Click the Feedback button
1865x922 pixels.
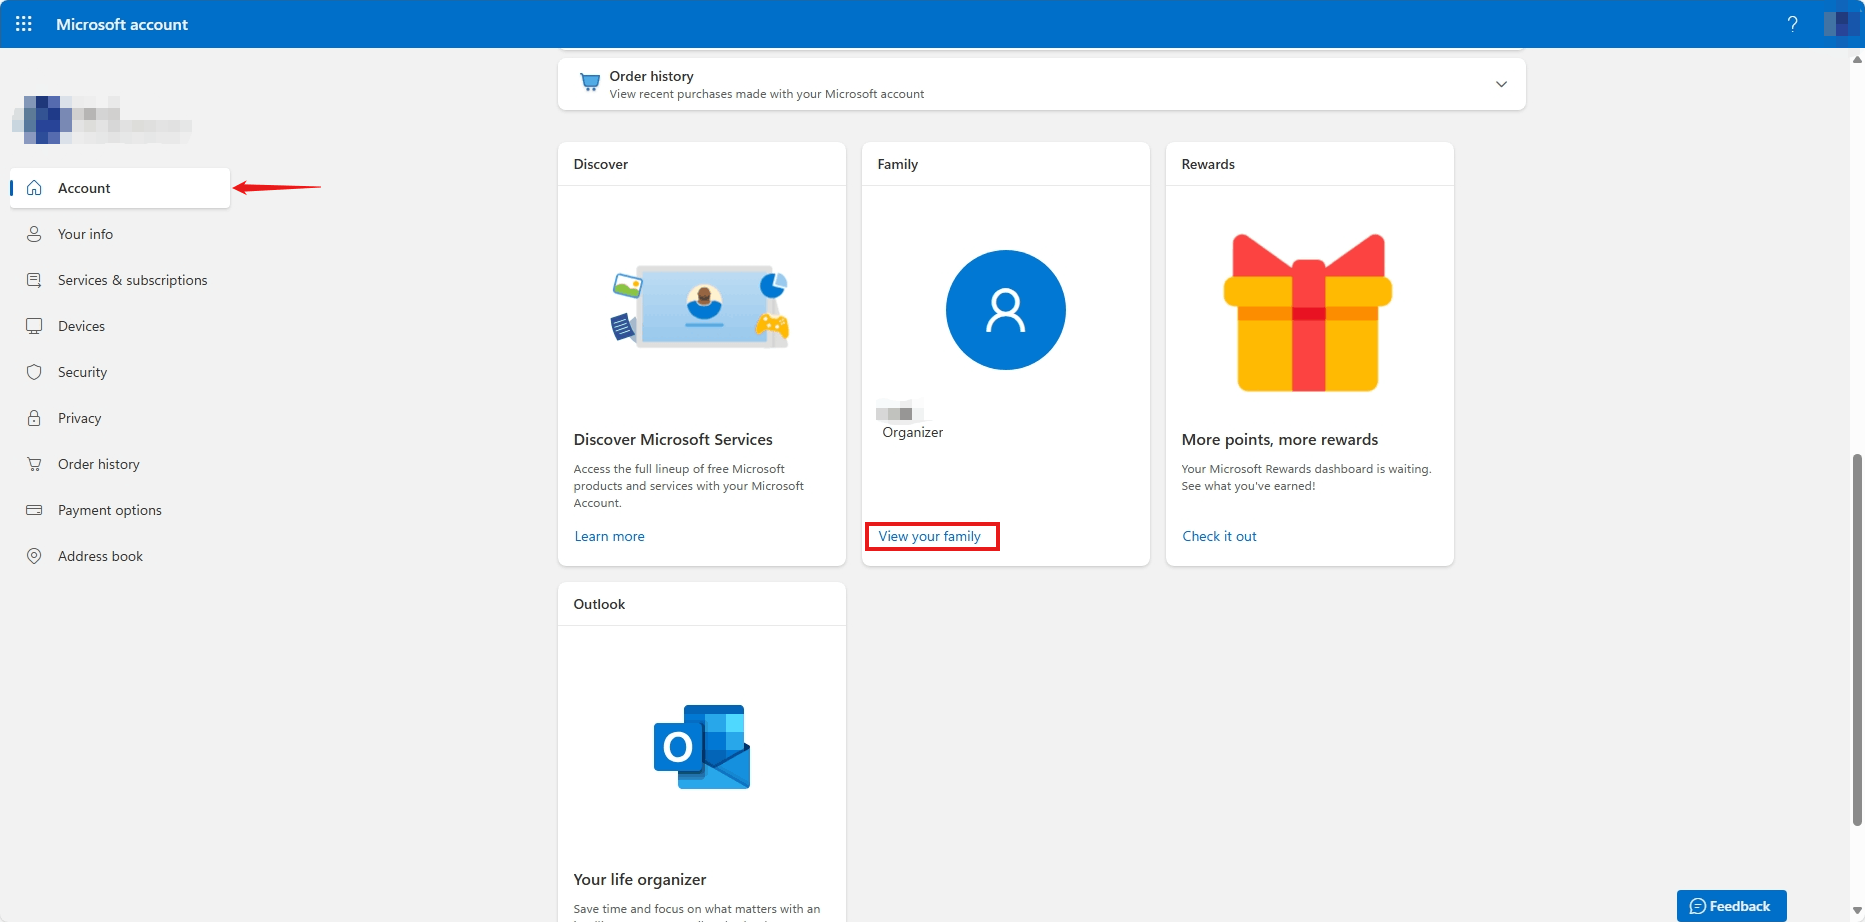(1731, 906)
